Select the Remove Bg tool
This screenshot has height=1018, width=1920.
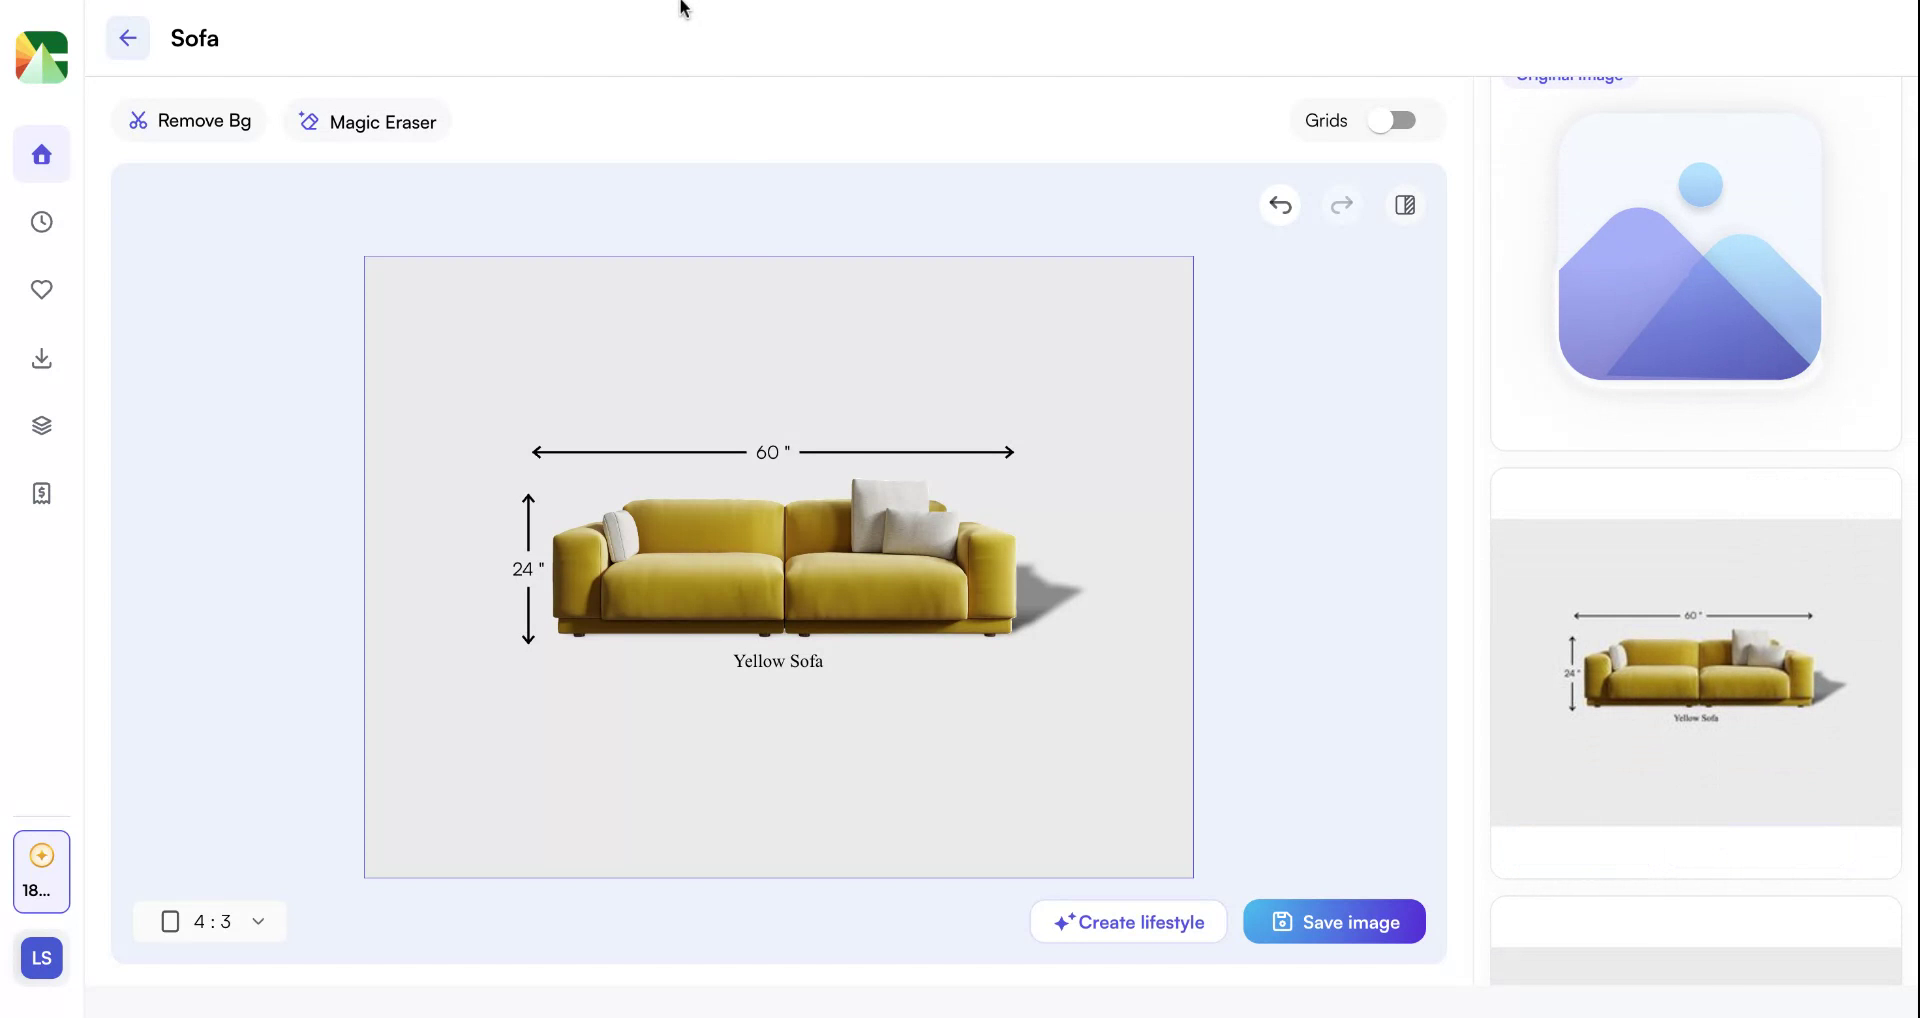[189, 120]
